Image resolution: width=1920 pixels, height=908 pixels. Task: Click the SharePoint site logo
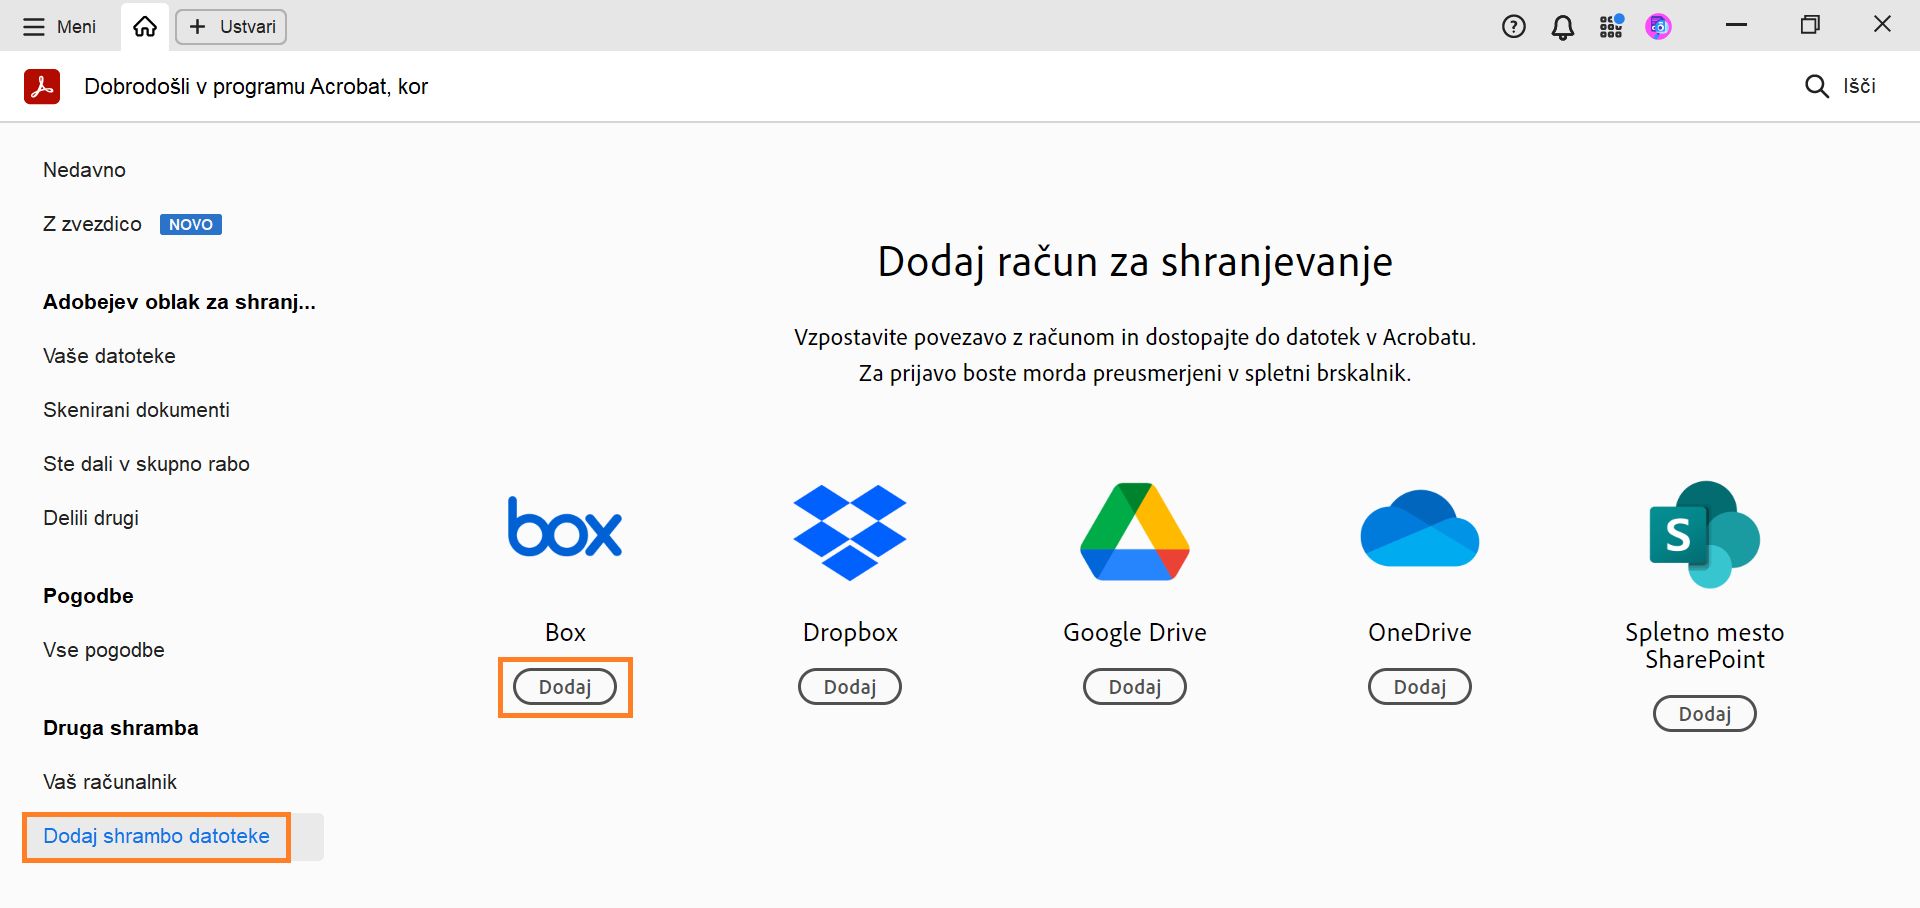coord(1704,533)
